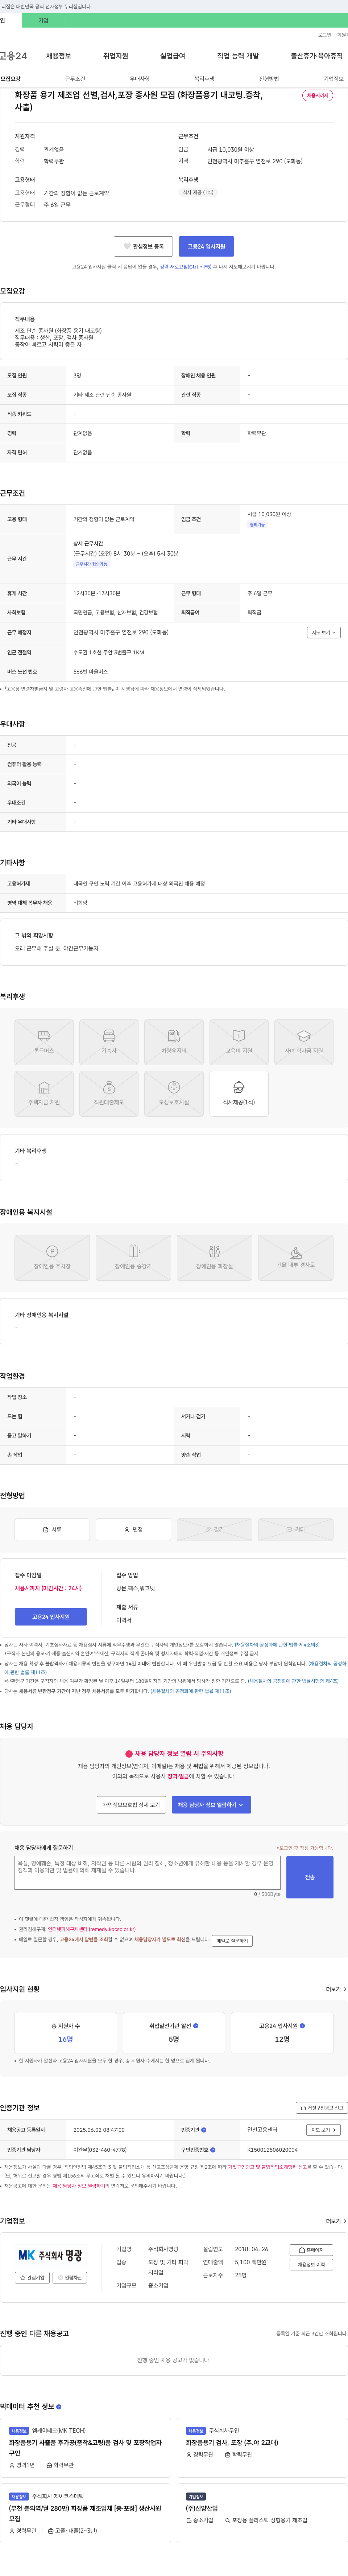Click the 거짓구인광고 신고 button
The image size is (348, 2576).
pos(322,2107)
